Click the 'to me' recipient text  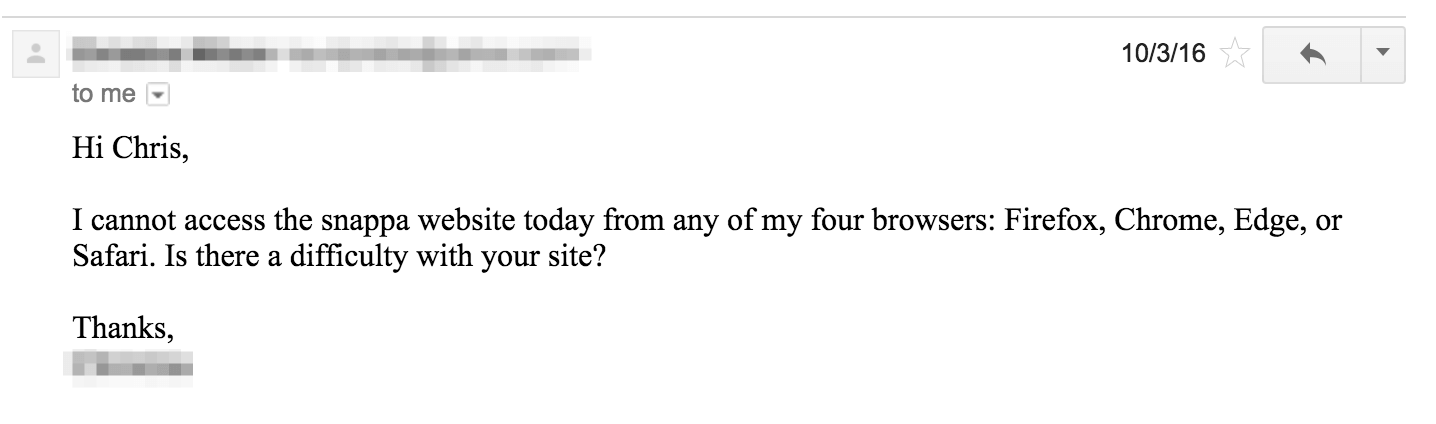104,95
